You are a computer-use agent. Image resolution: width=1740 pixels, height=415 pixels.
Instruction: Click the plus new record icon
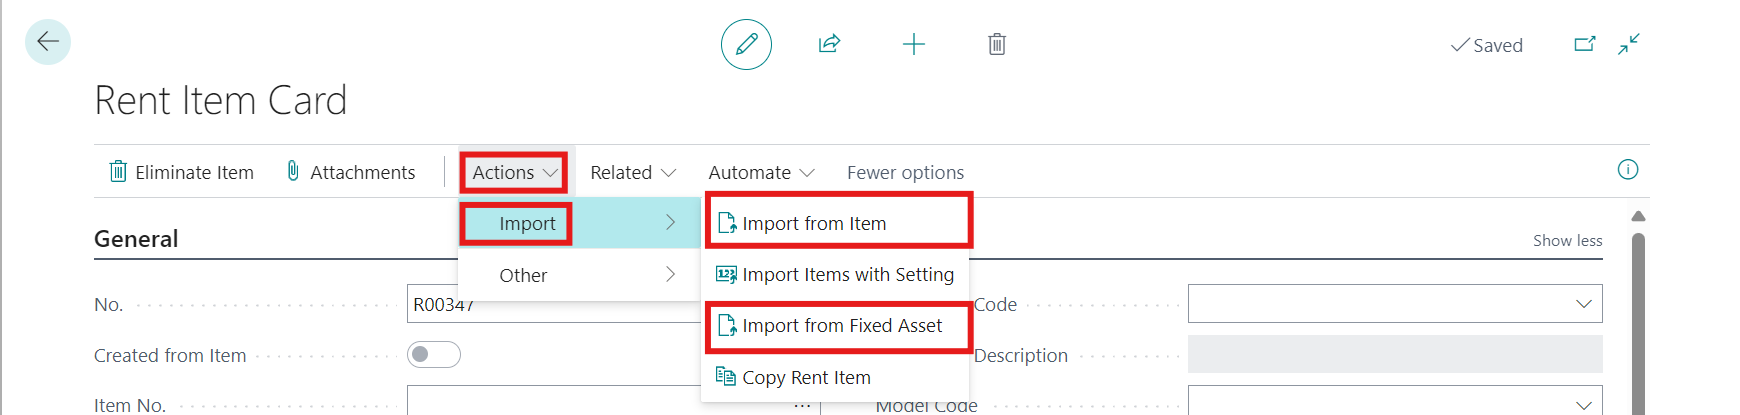pyautogui.click(x=913, y=44)
